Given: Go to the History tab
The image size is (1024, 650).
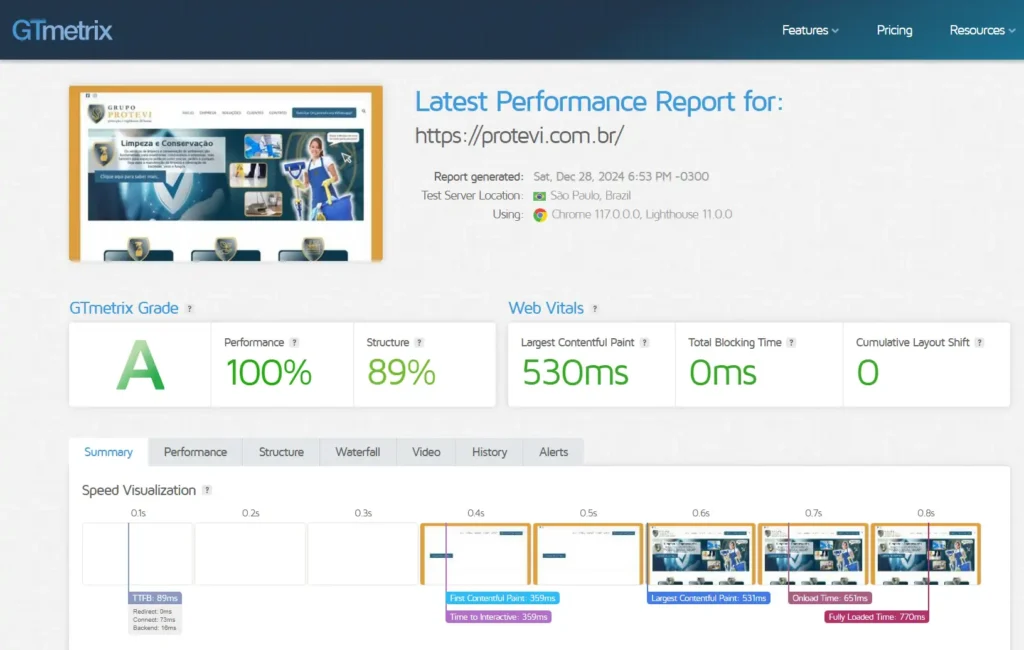Looking at the screenshot, I should coord(489,452).
